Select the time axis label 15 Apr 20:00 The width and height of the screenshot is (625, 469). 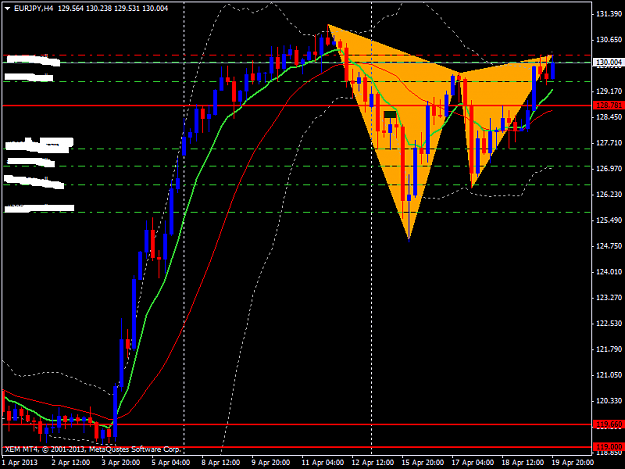423,462
